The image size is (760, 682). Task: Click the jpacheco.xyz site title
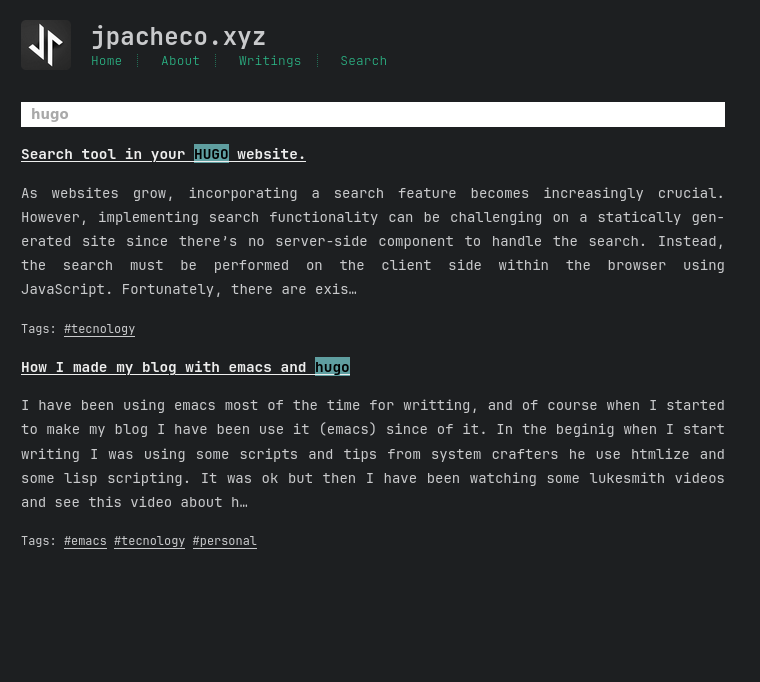tap(178, 37)
